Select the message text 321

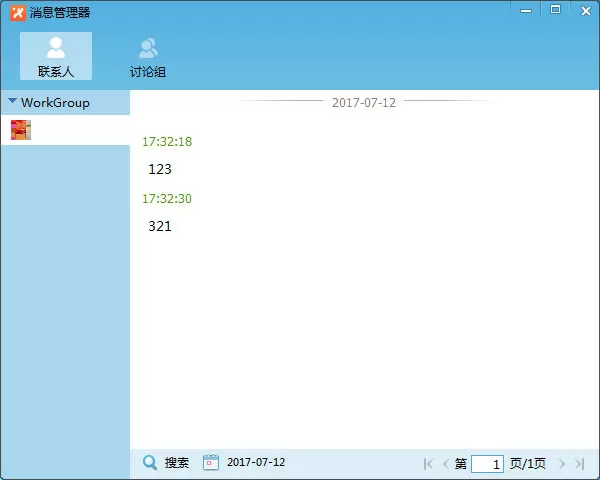pos(160,226)
